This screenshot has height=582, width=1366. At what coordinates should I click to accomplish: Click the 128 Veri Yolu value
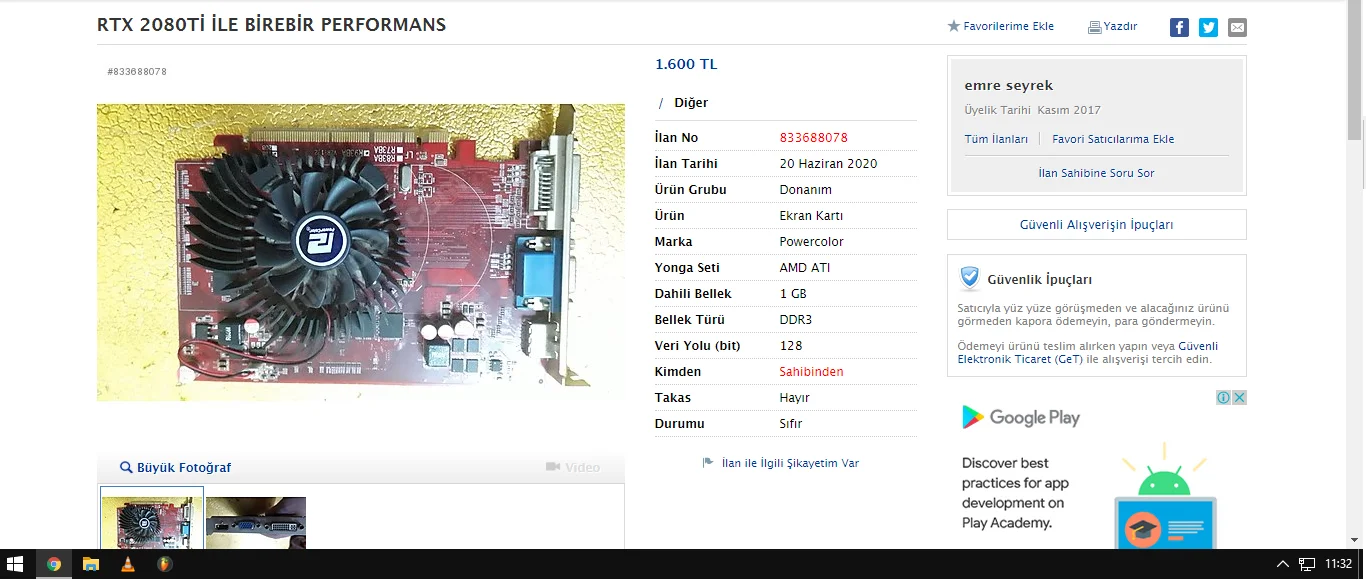point(790,345)
